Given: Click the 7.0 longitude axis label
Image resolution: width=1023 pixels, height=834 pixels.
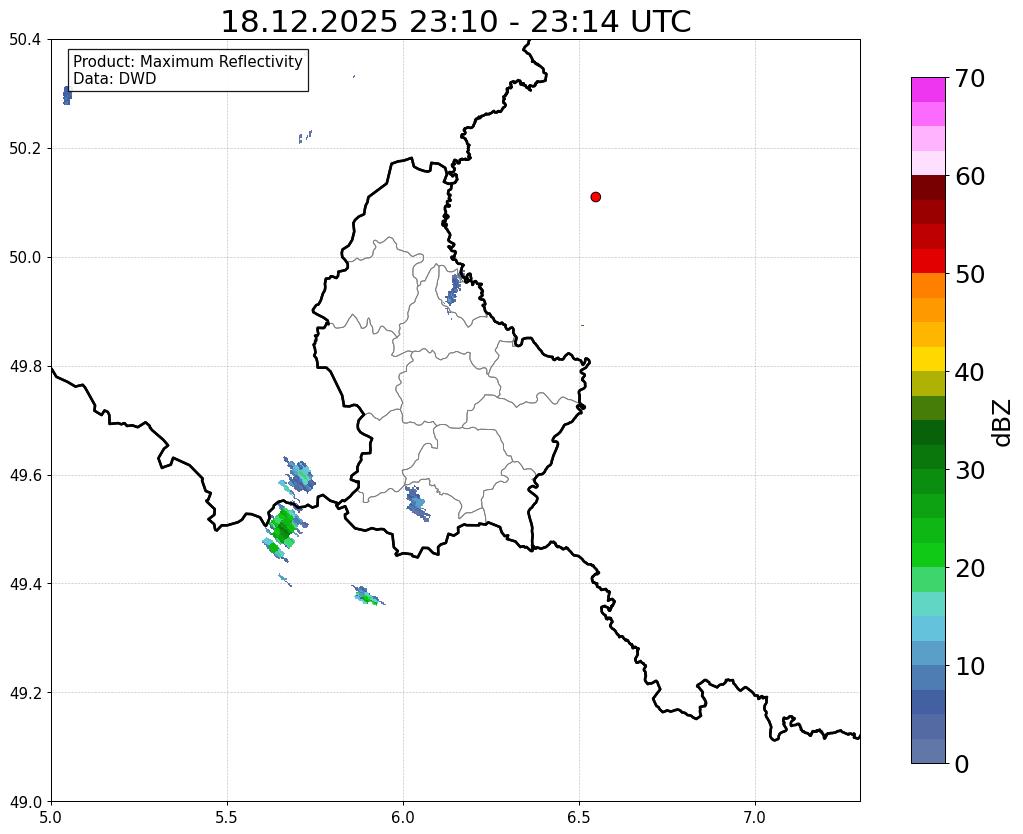Looking at the screenshot, I should pyautogui.click(x=755, y=817).
